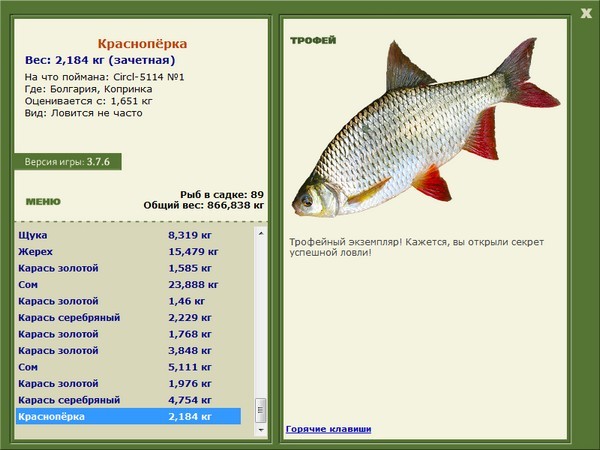Click the scrollbar down arrow in fish list
Screen dimensions: 600x450
(261, 430)
